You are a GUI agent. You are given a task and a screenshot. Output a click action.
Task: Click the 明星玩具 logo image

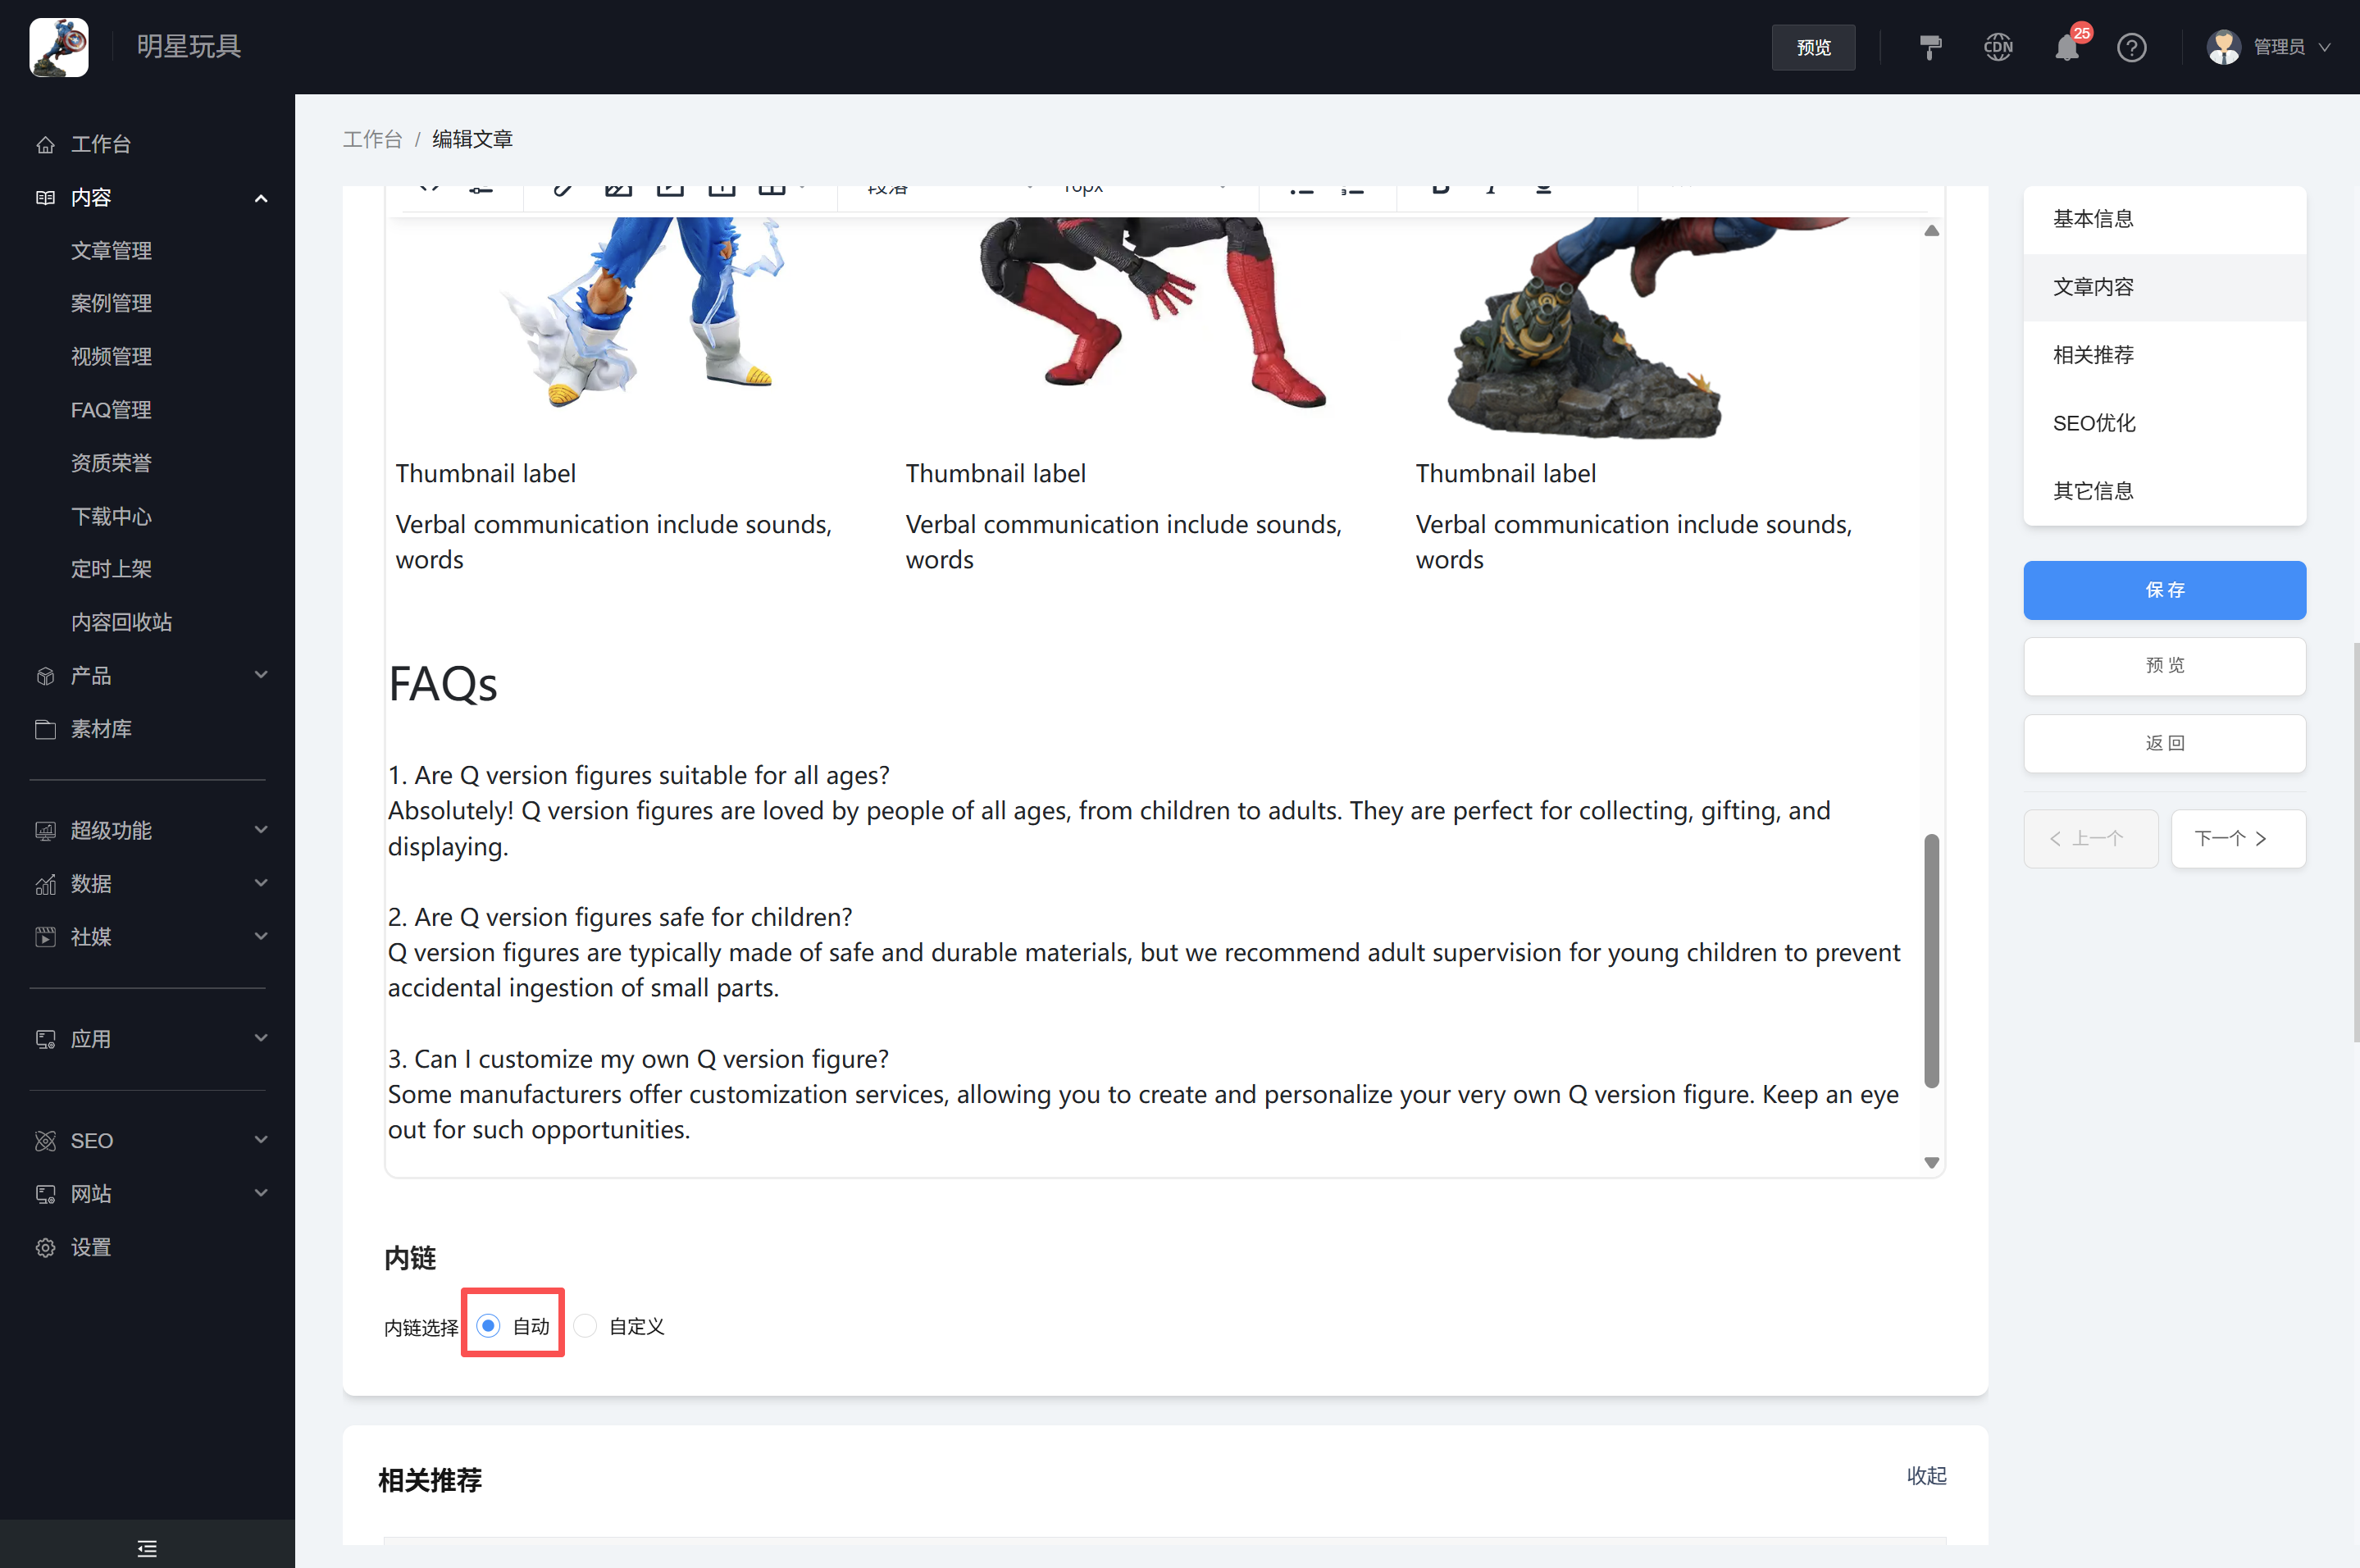(x=59, y=47)
